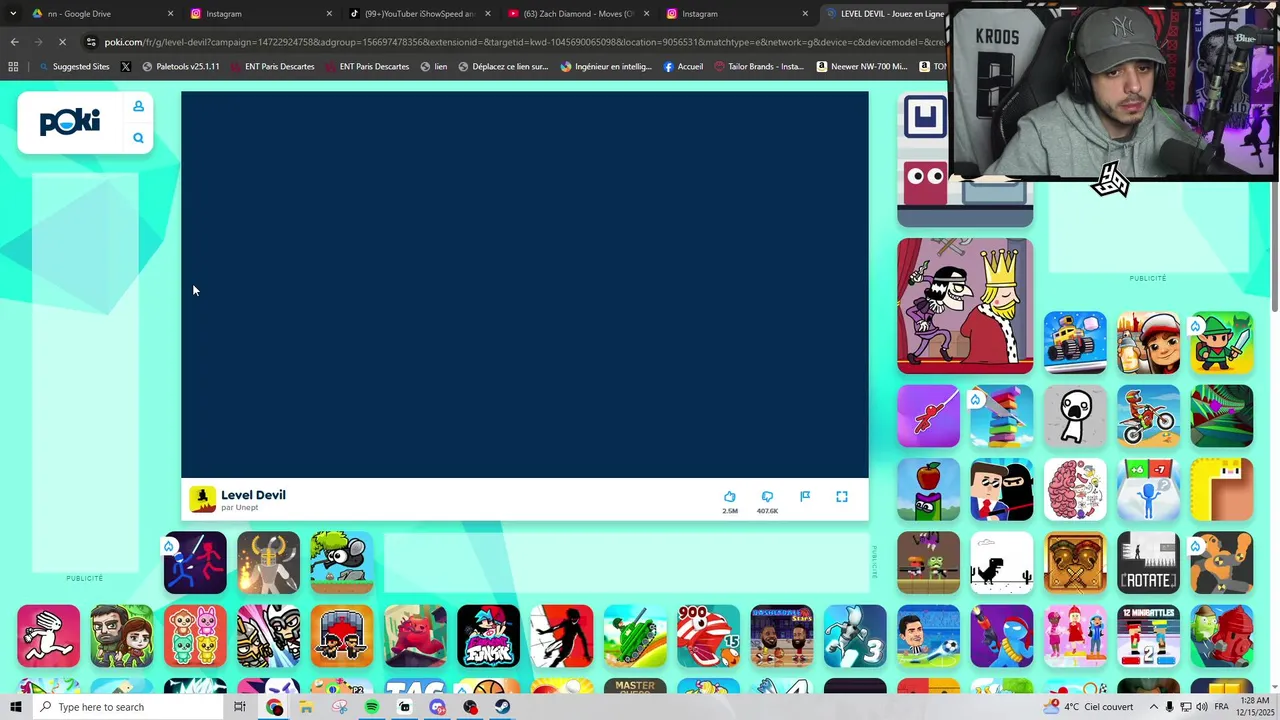Open the apple and green worm game
Viewport: 1280px width, 720px height.
tap(928, 490)
